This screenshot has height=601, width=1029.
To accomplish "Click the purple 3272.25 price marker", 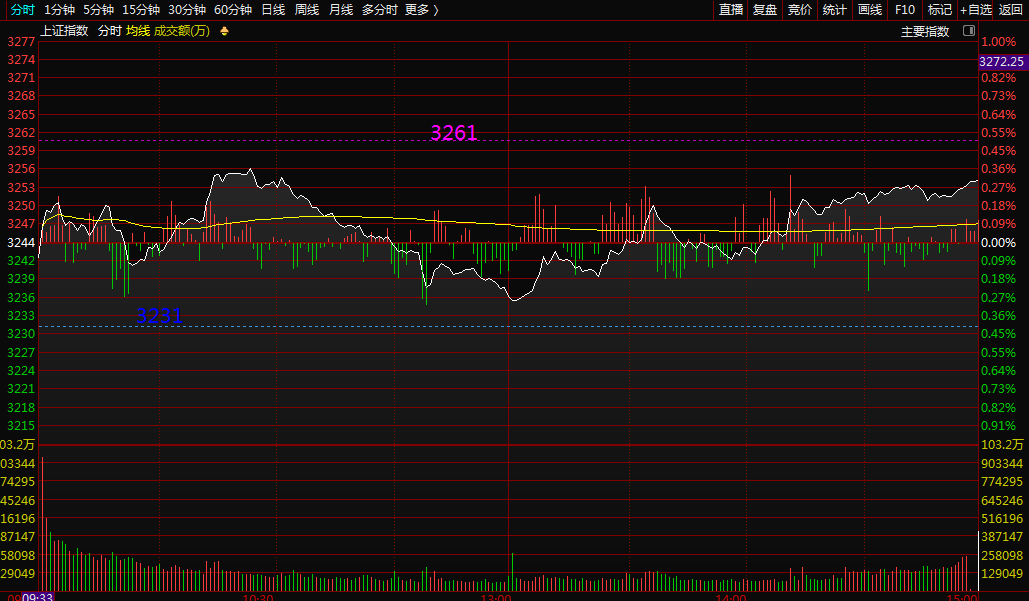I will pos(1002,62).
